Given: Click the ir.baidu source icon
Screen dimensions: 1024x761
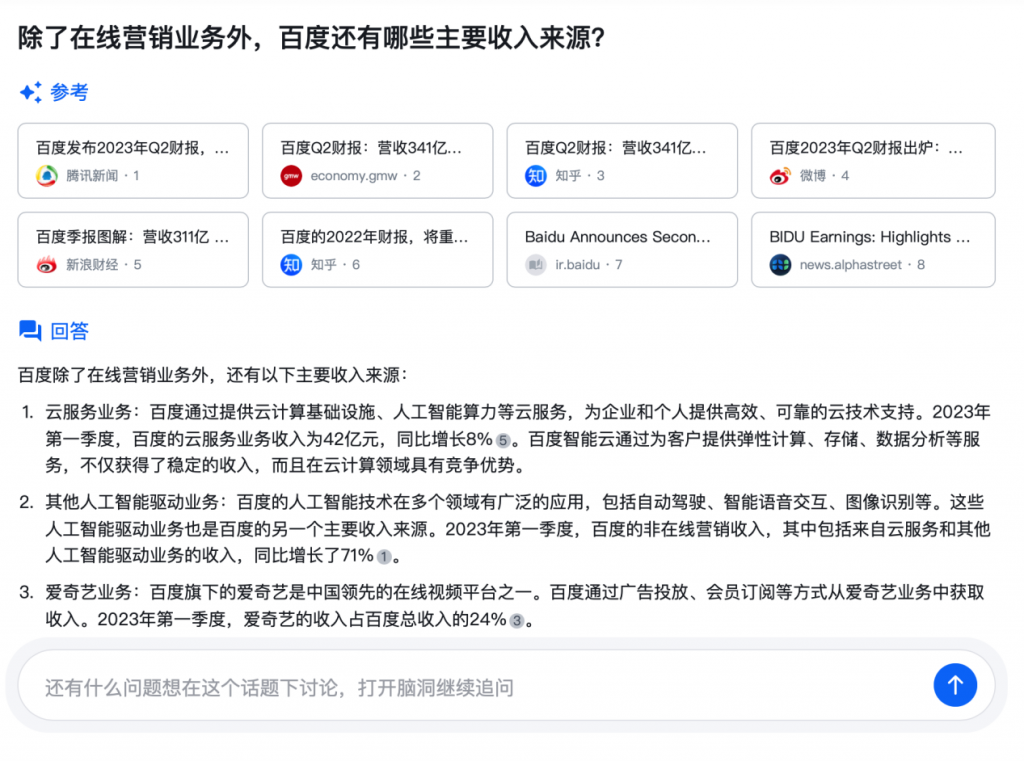Looking at the screenshot, I should coord(536,265).
